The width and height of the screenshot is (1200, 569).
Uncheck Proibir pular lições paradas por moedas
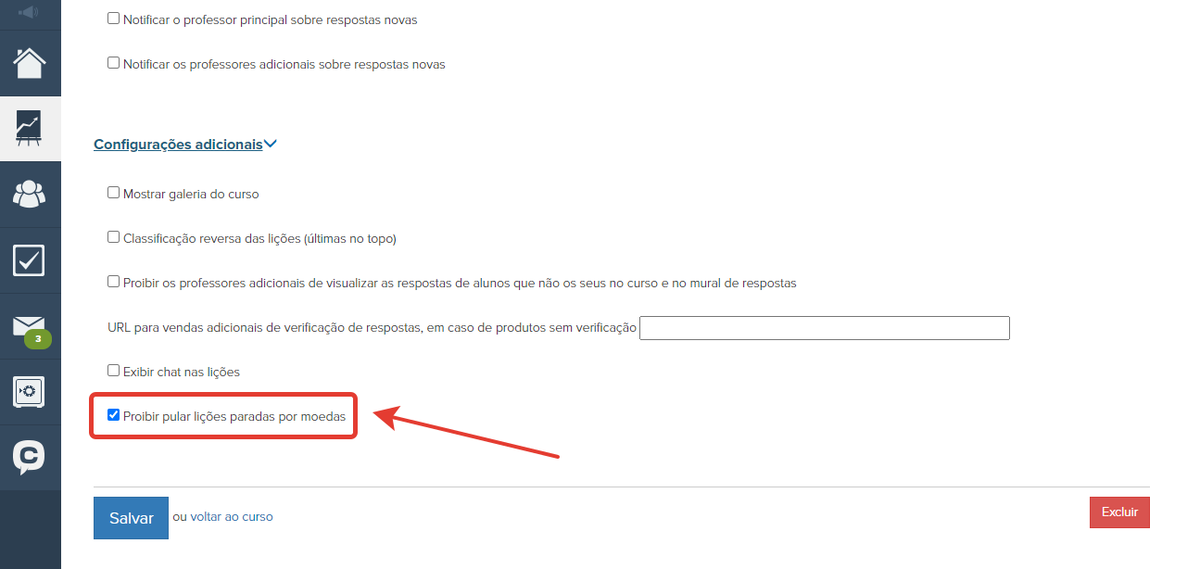point(113,415)
